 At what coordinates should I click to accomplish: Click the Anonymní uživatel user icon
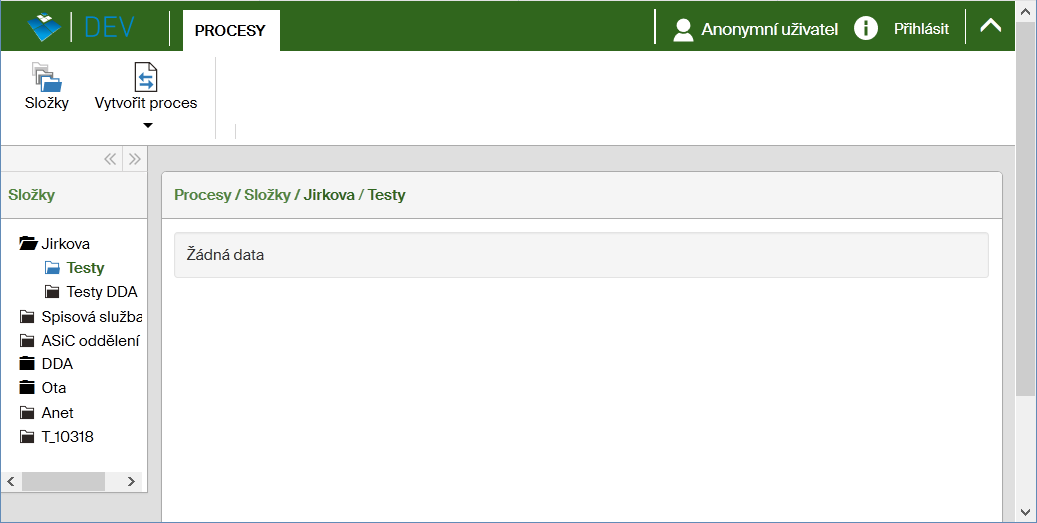point(683,29)
